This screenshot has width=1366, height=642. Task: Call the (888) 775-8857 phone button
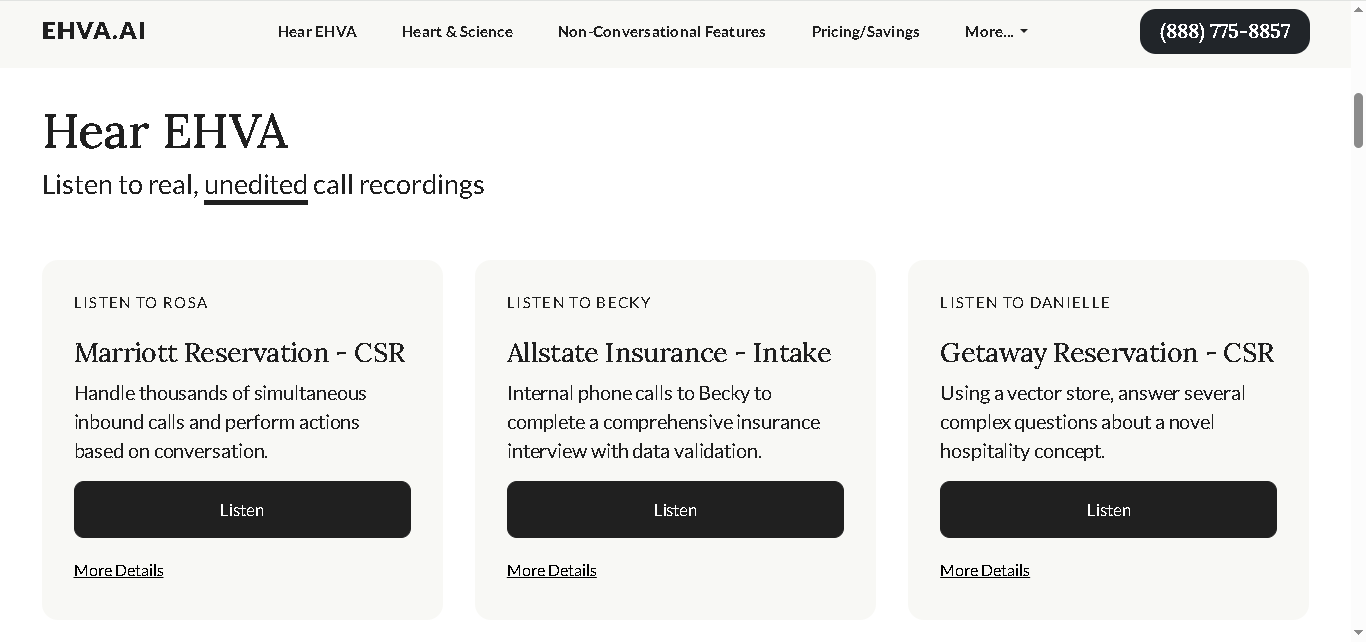(1225, 31)
